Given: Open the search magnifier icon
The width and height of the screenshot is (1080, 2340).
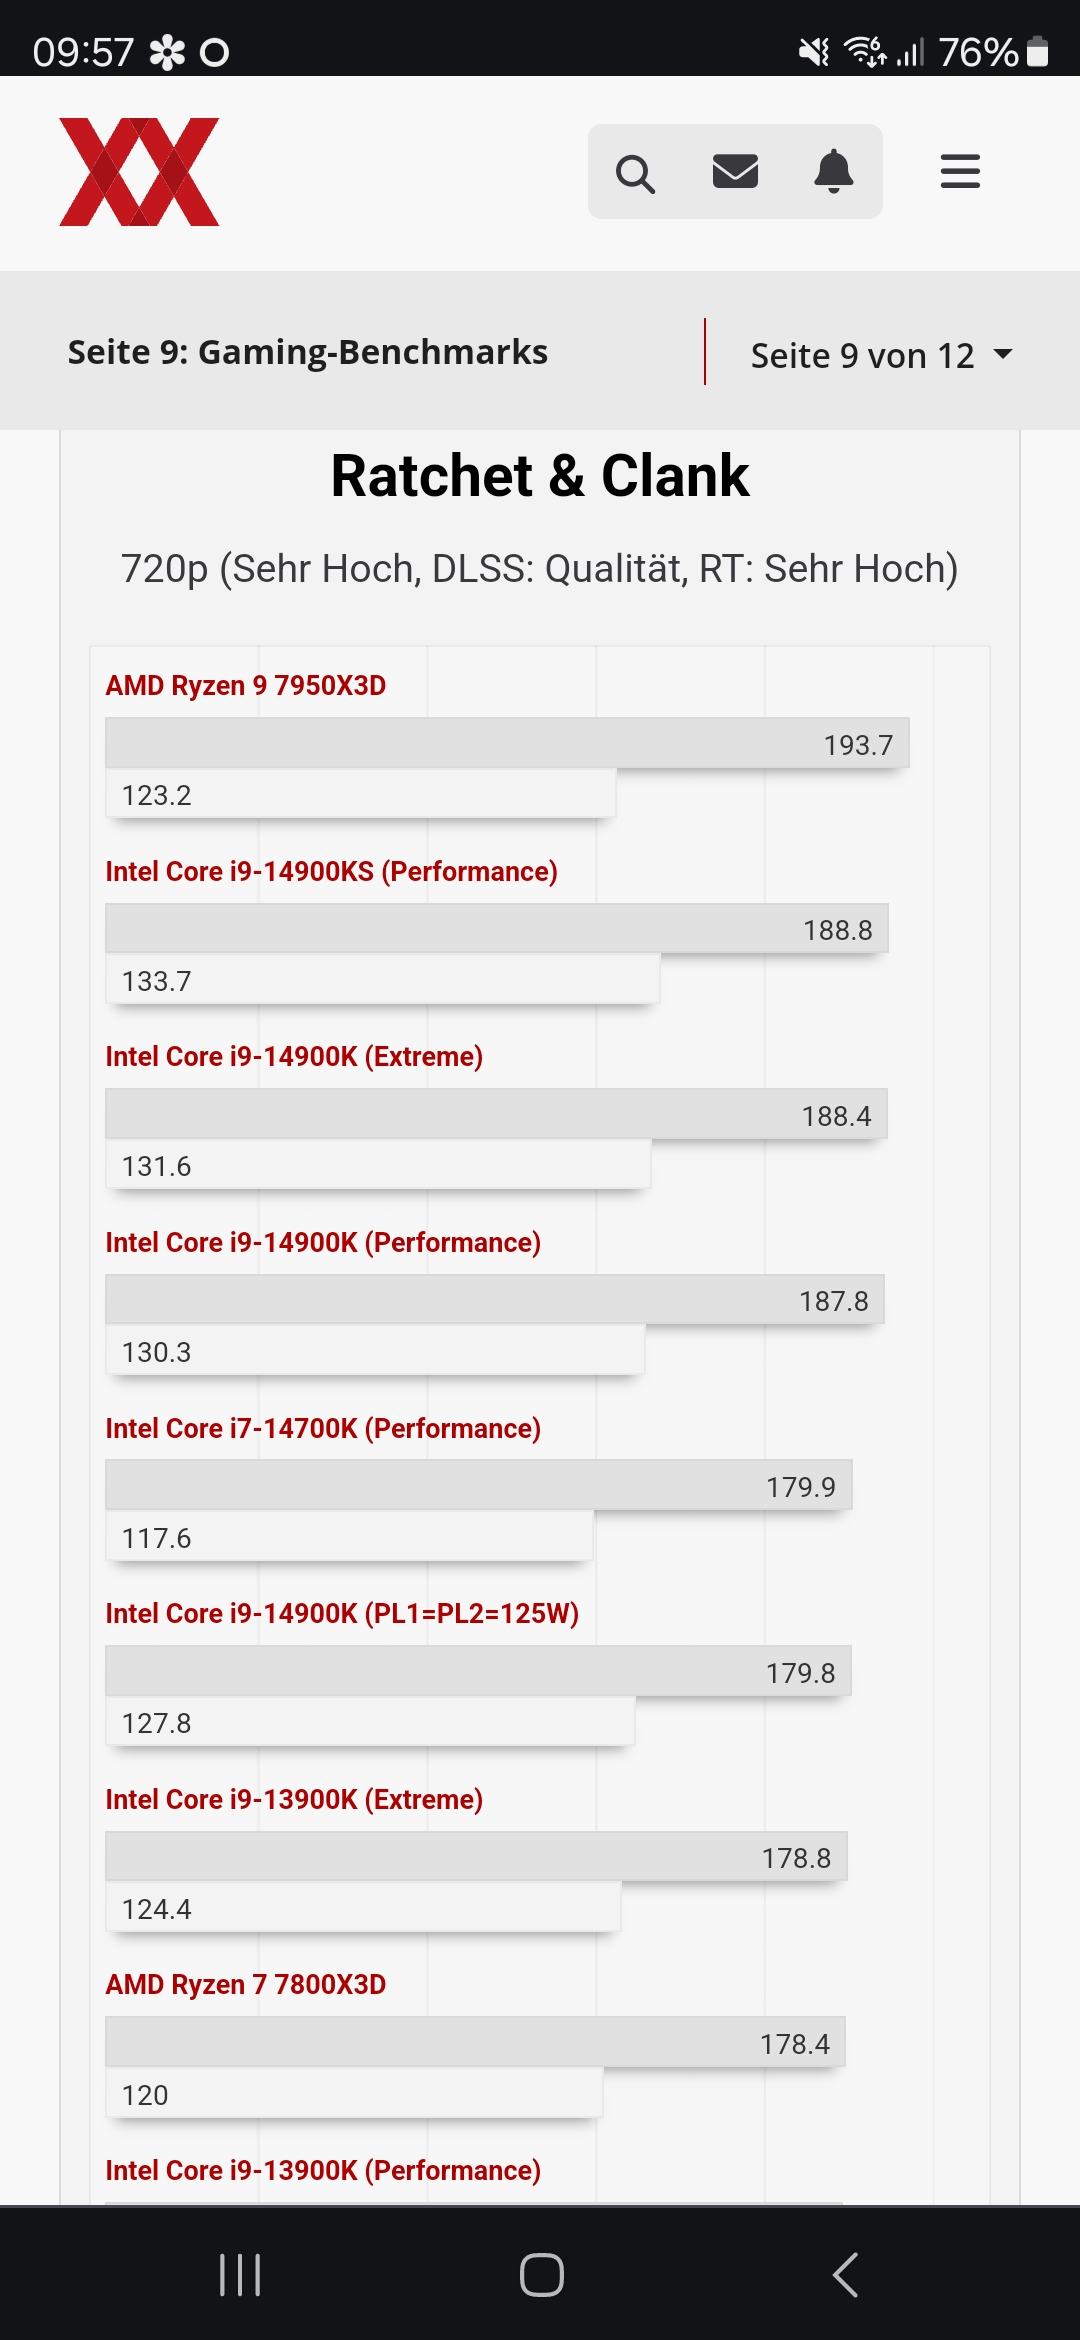Looking at the screenshot, I should pos(635,173).
